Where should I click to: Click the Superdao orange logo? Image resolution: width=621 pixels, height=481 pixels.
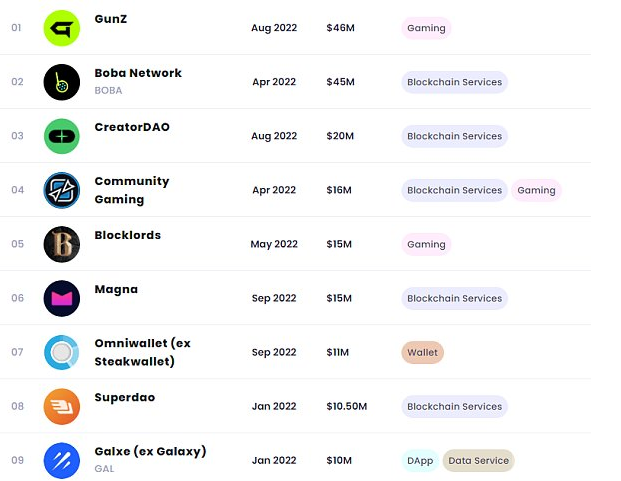61,407
